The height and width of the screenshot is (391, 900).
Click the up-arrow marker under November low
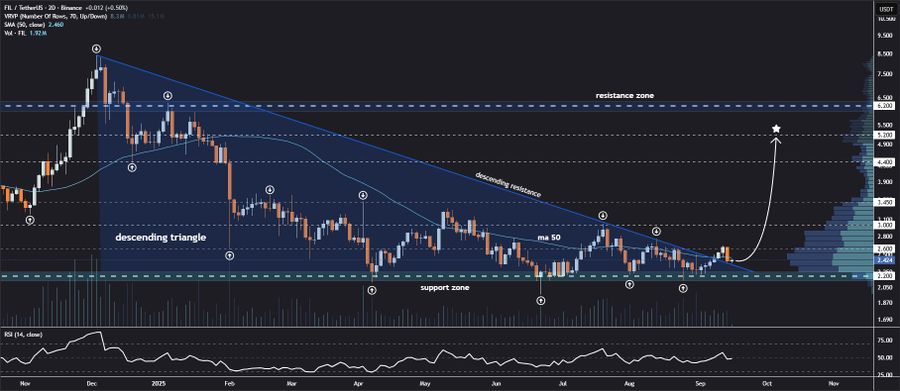point(30,220)
